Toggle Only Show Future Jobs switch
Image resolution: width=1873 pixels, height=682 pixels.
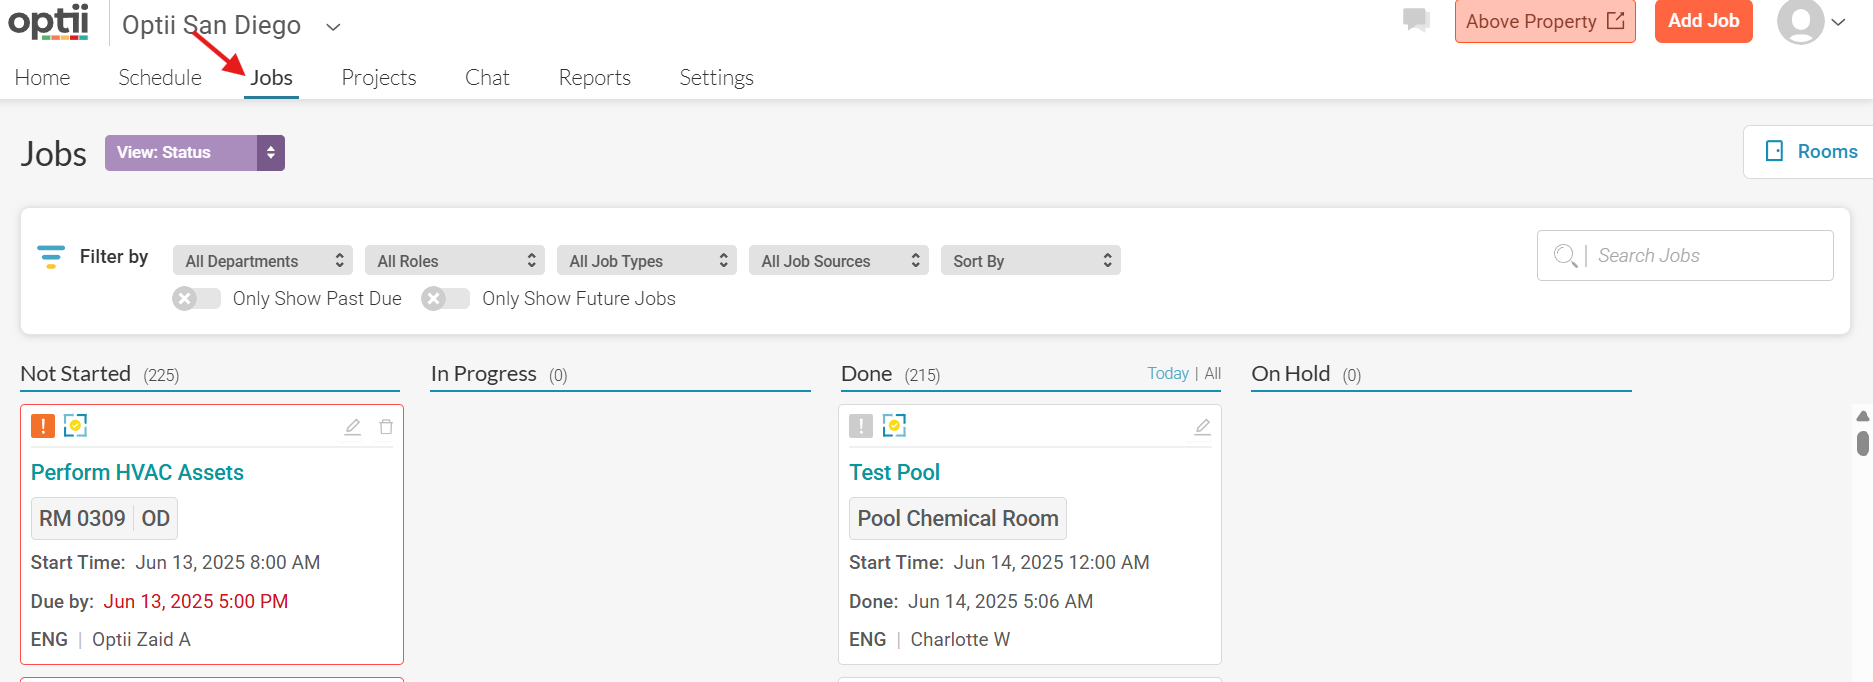[x=445, y=299]
